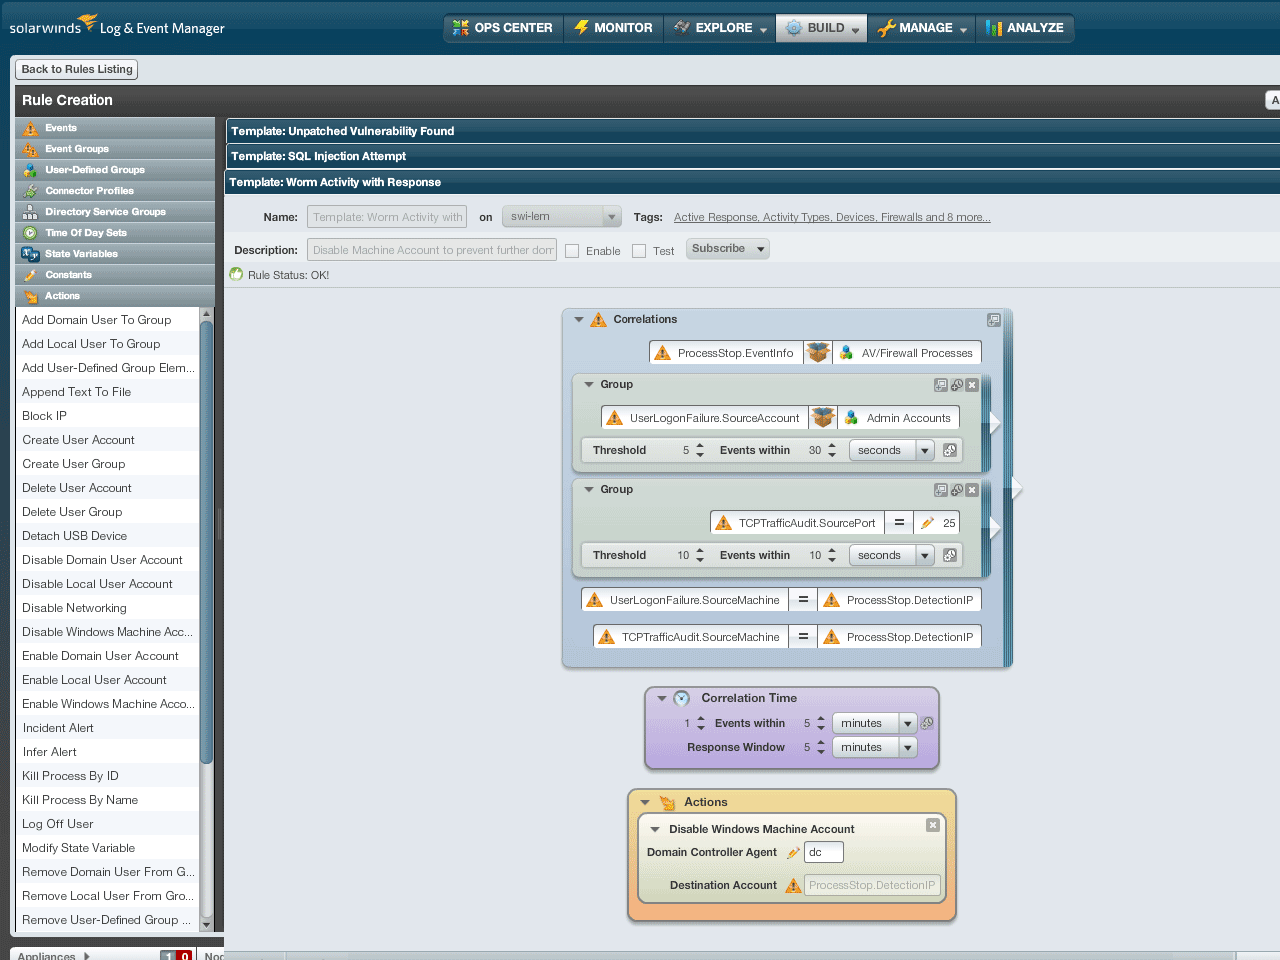Click add-group icon in UserLogonFailure group header
Image resolution: width=1280 pixels, height=960 pixels.
[941, 385]
